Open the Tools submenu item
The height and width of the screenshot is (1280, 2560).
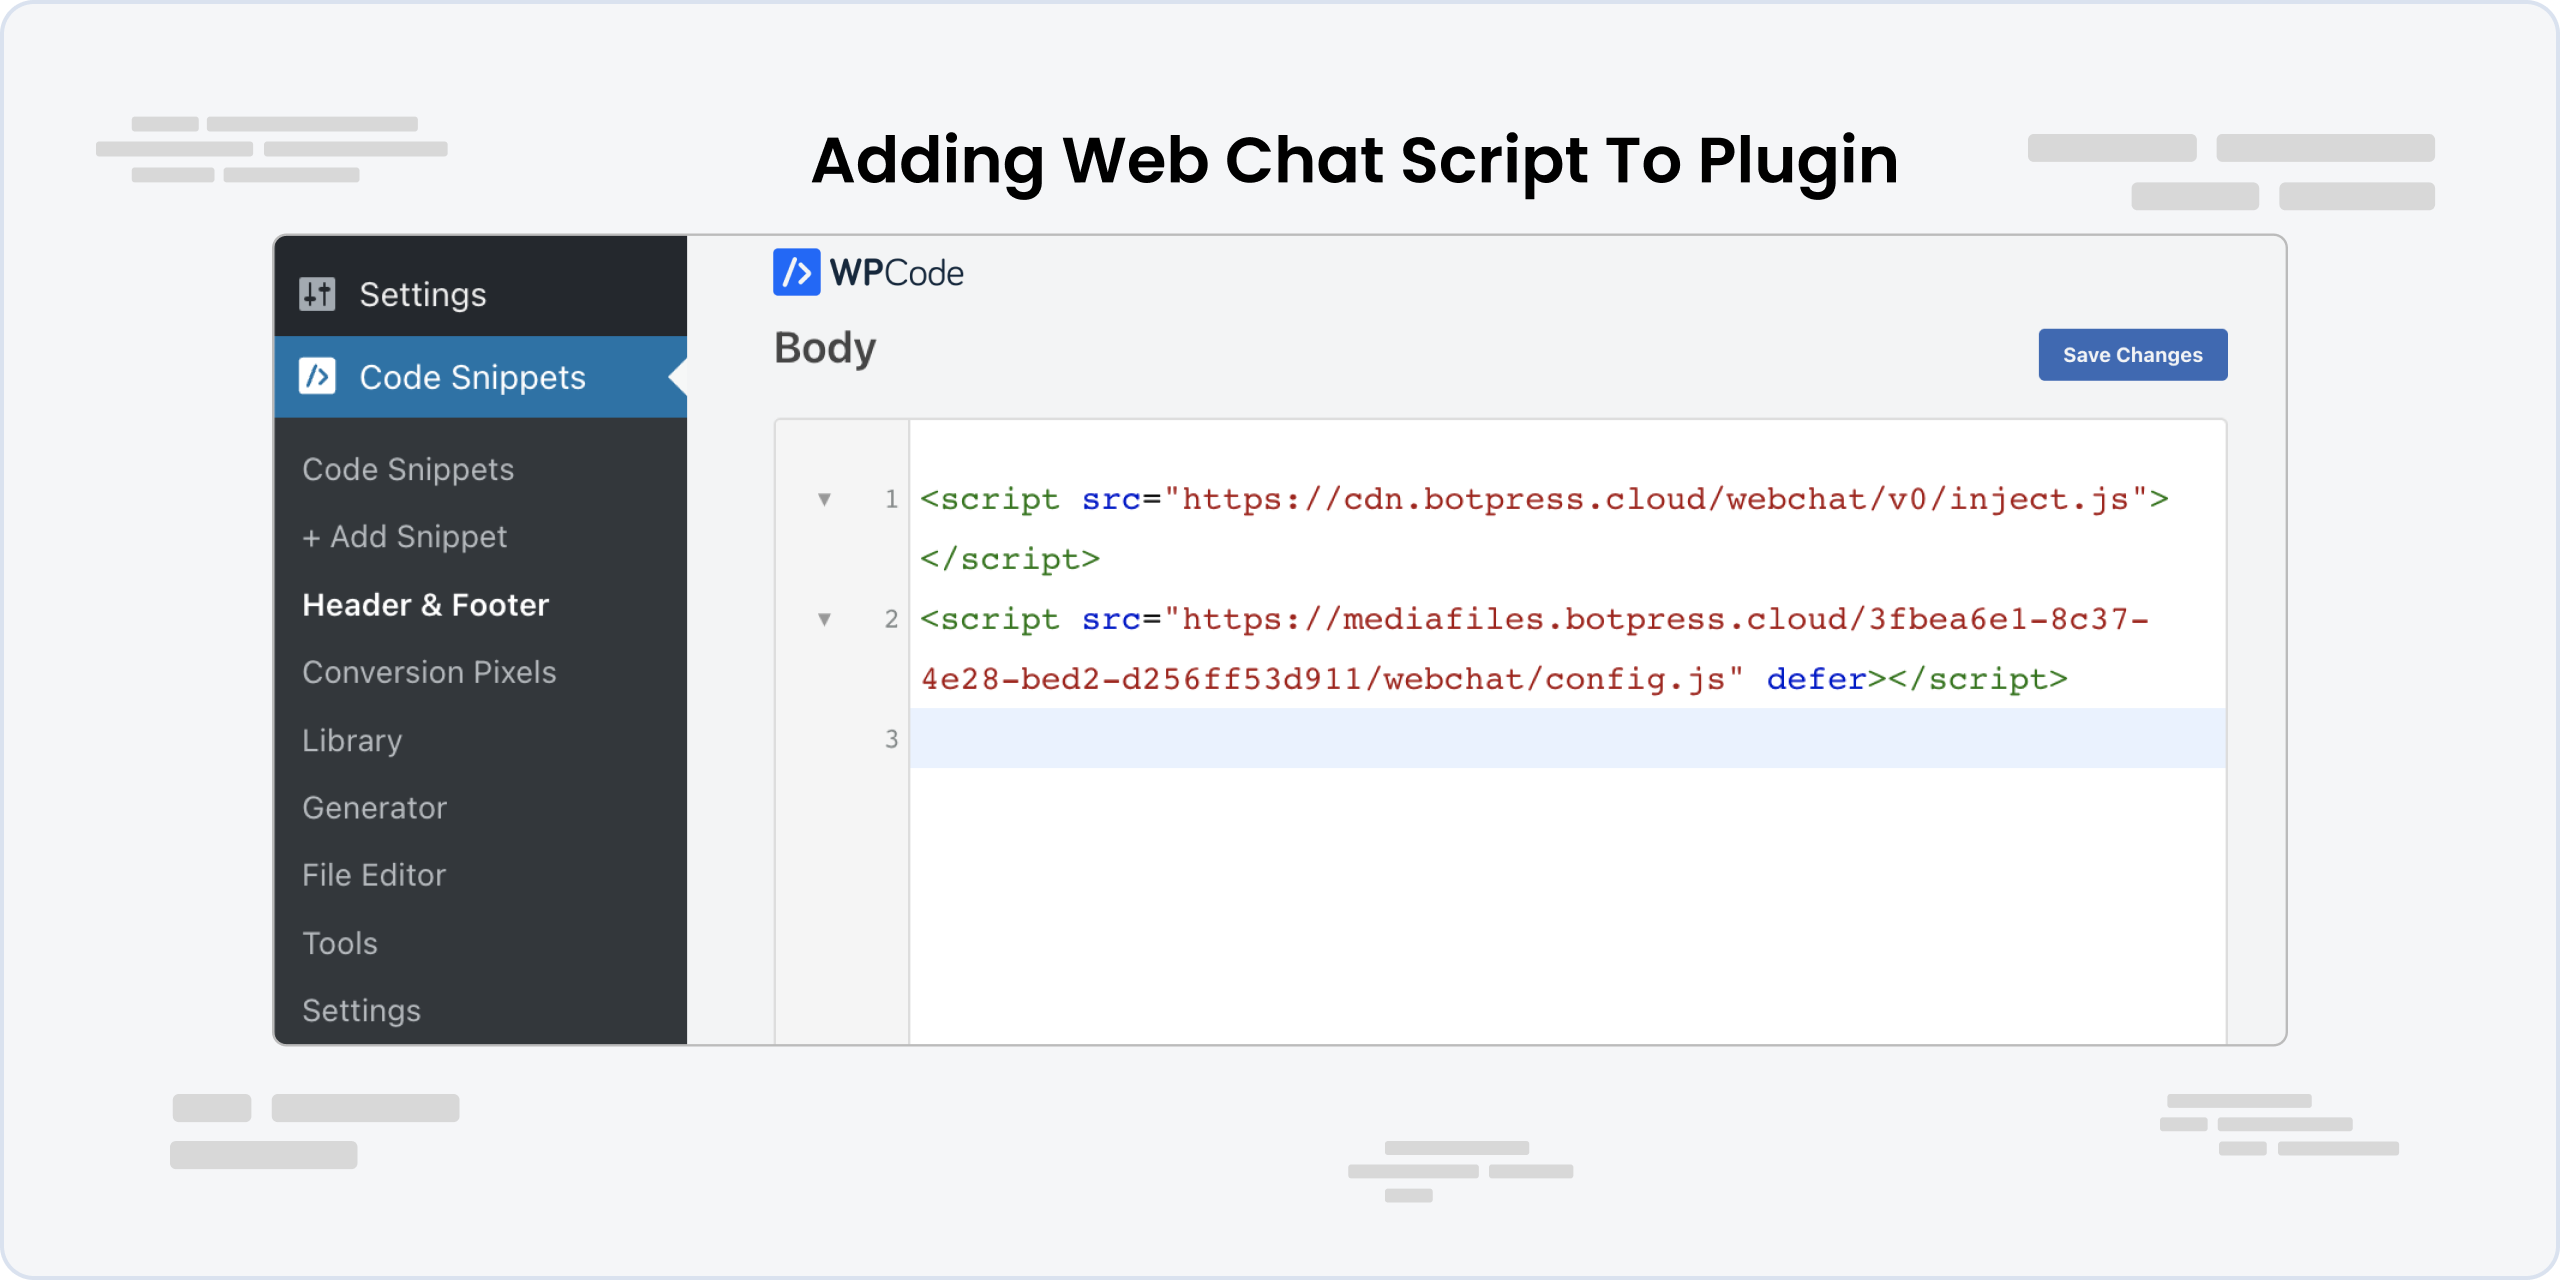[340, 943]
